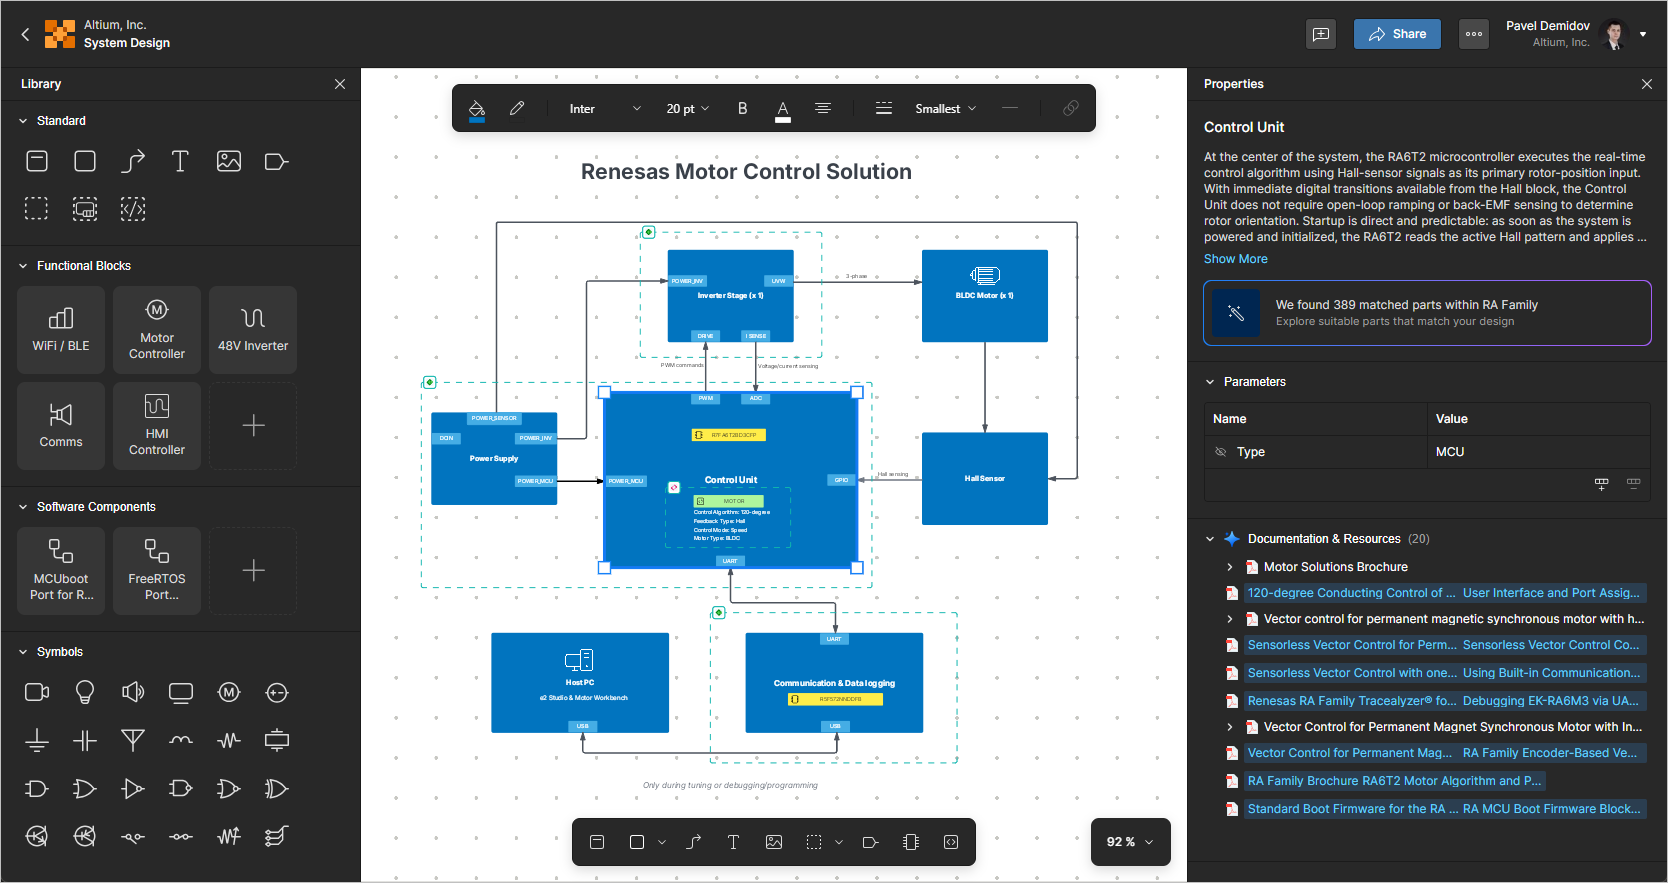The height and width of the screenshot is (883, 1668).
Task: Add the Motor Controller functional block
Action: pyautogui.click(x=157, y=330)
